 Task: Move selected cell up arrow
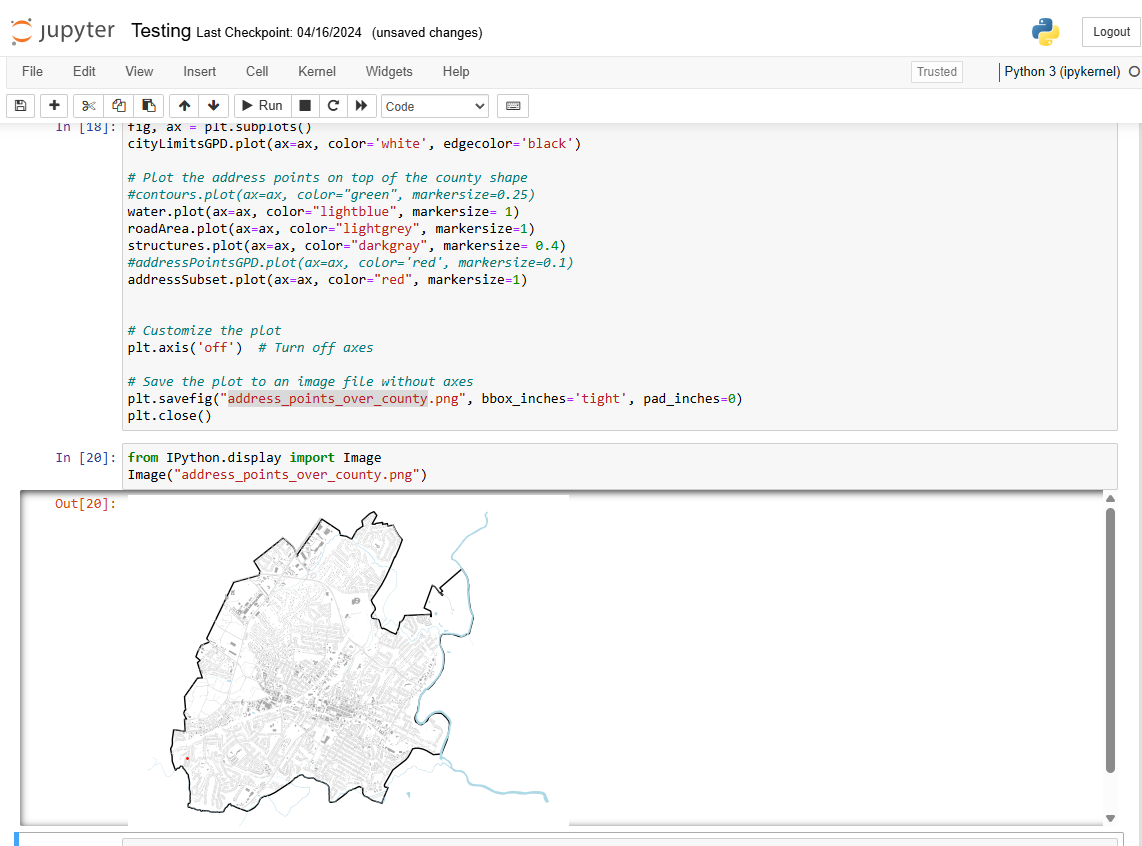[x=184, y=106]
